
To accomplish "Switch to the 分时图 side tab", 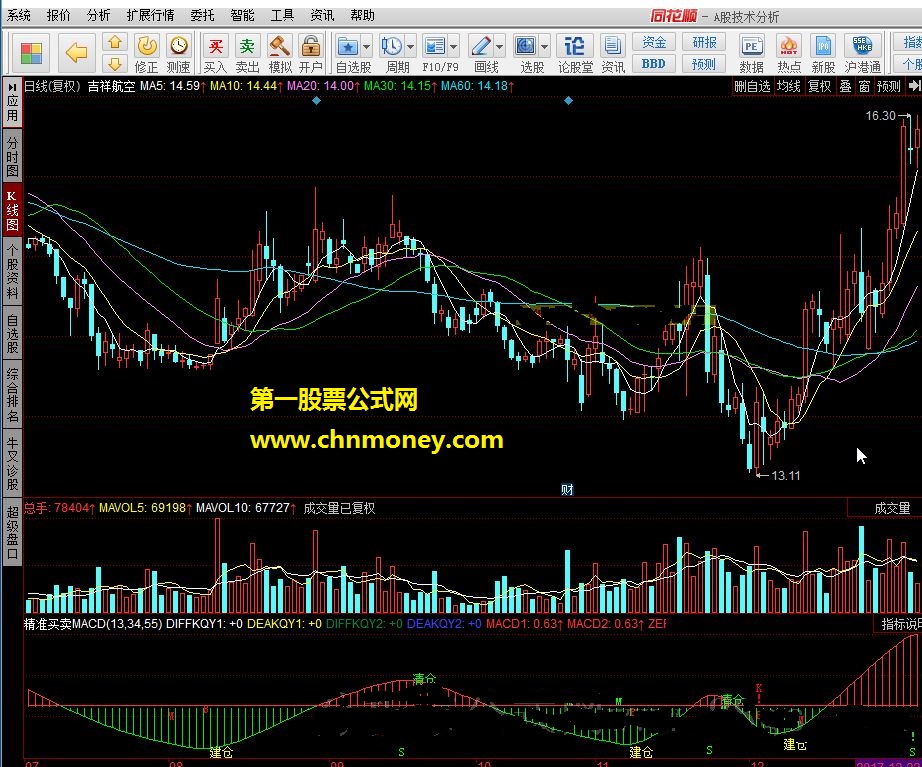I will point(12,156).
